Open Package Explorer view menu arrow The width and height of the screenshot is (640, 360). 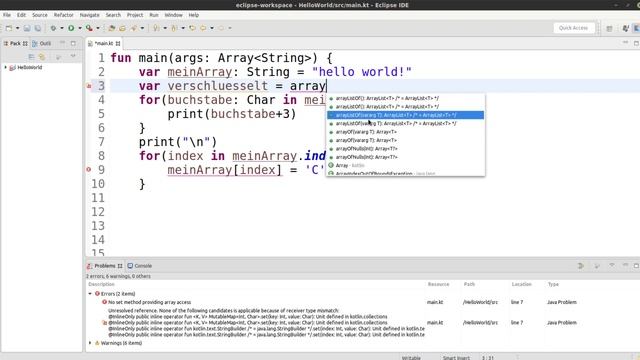73,56
